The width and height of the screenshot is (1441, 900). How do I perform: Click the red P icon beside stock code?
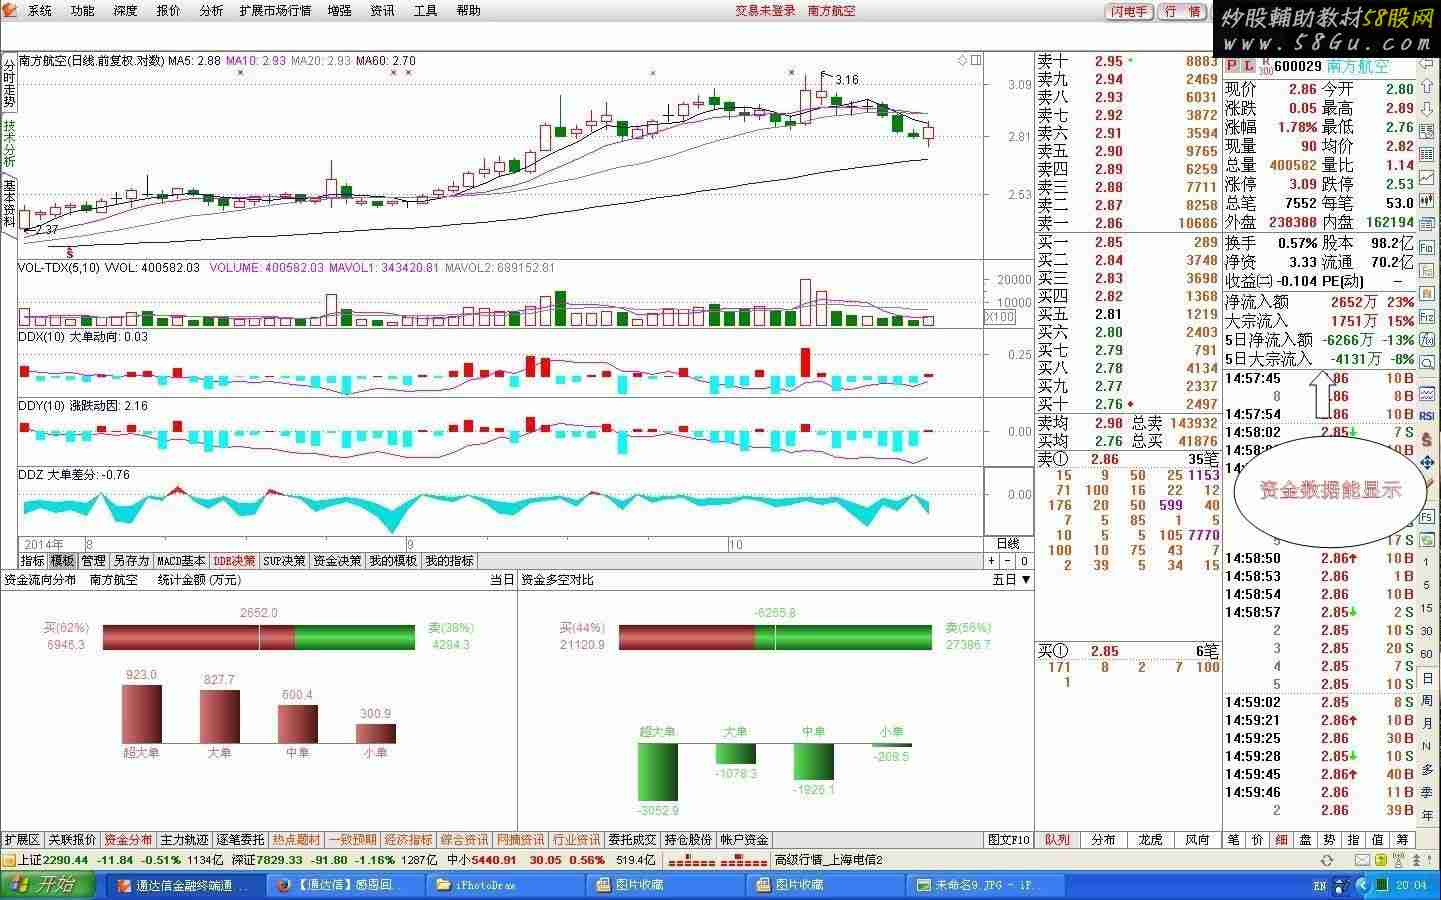coord(1232,66)
